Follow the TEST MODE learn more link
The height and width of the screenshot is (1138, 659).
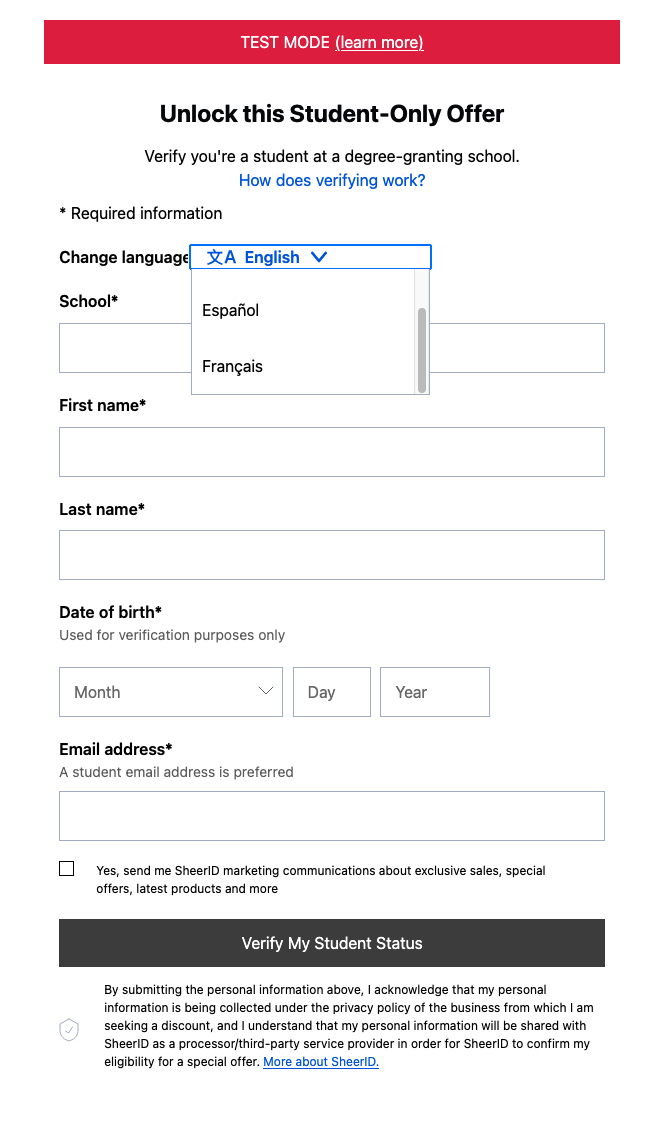[379, 42]
